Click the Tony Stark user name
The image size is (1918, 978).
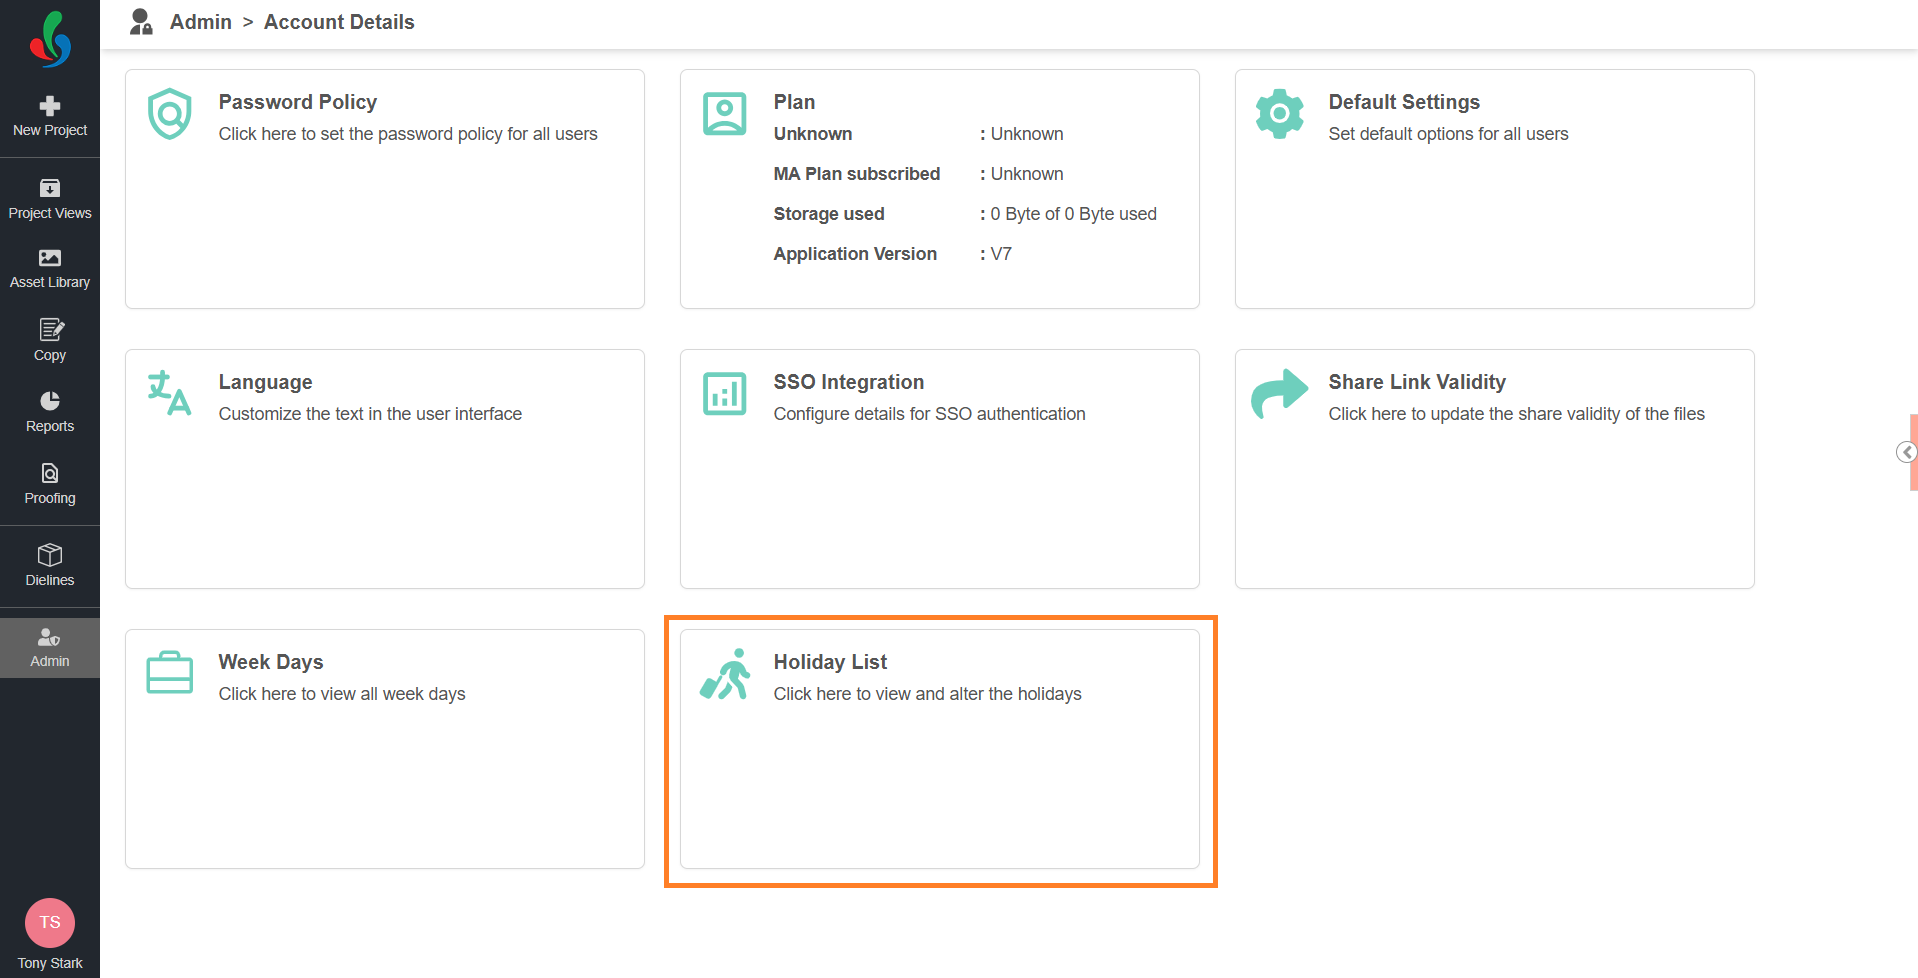pyautogui.click(x=50, y=963)
